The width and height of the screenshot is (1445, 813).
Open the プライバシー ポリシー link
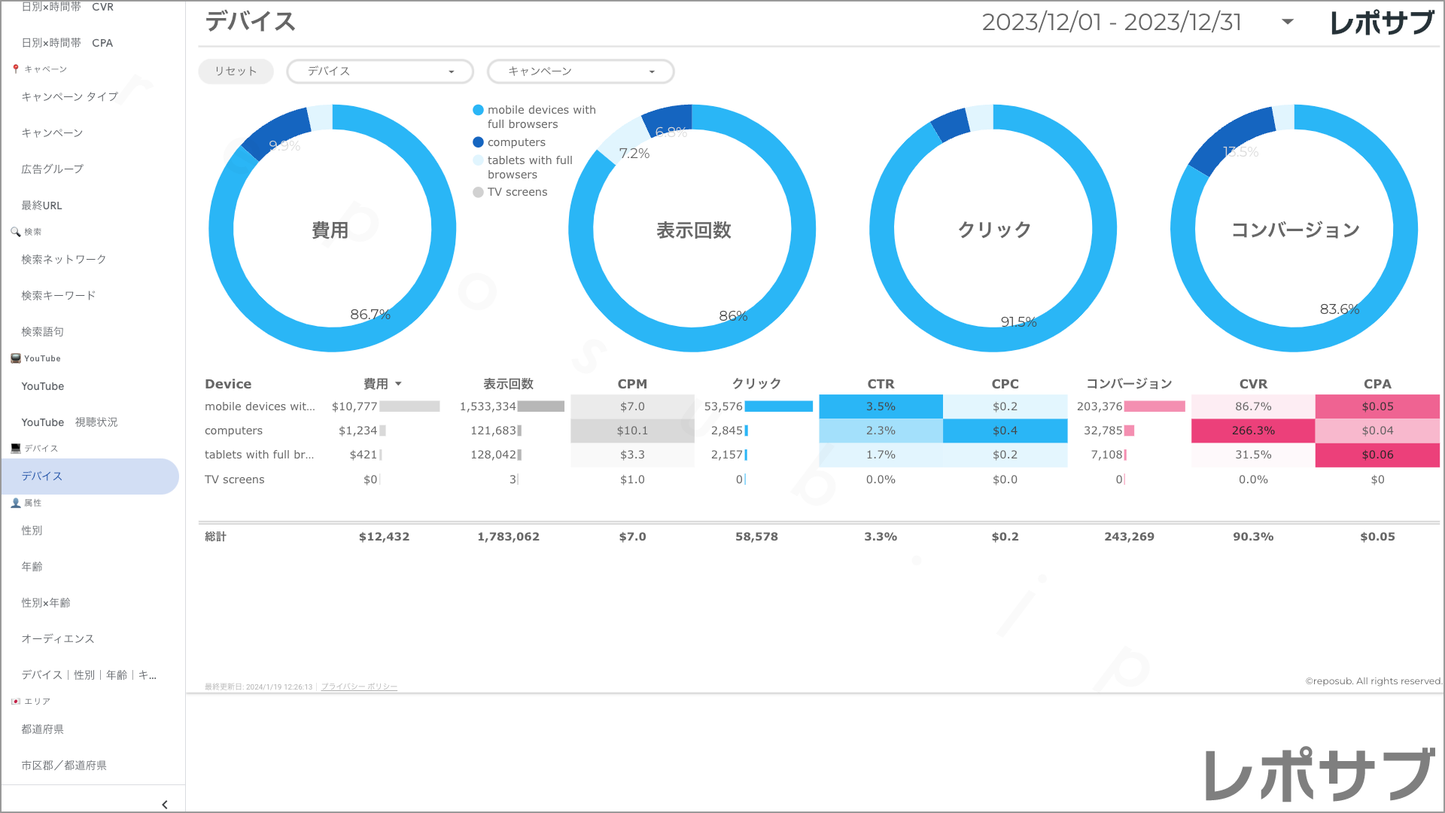(359, 687)
